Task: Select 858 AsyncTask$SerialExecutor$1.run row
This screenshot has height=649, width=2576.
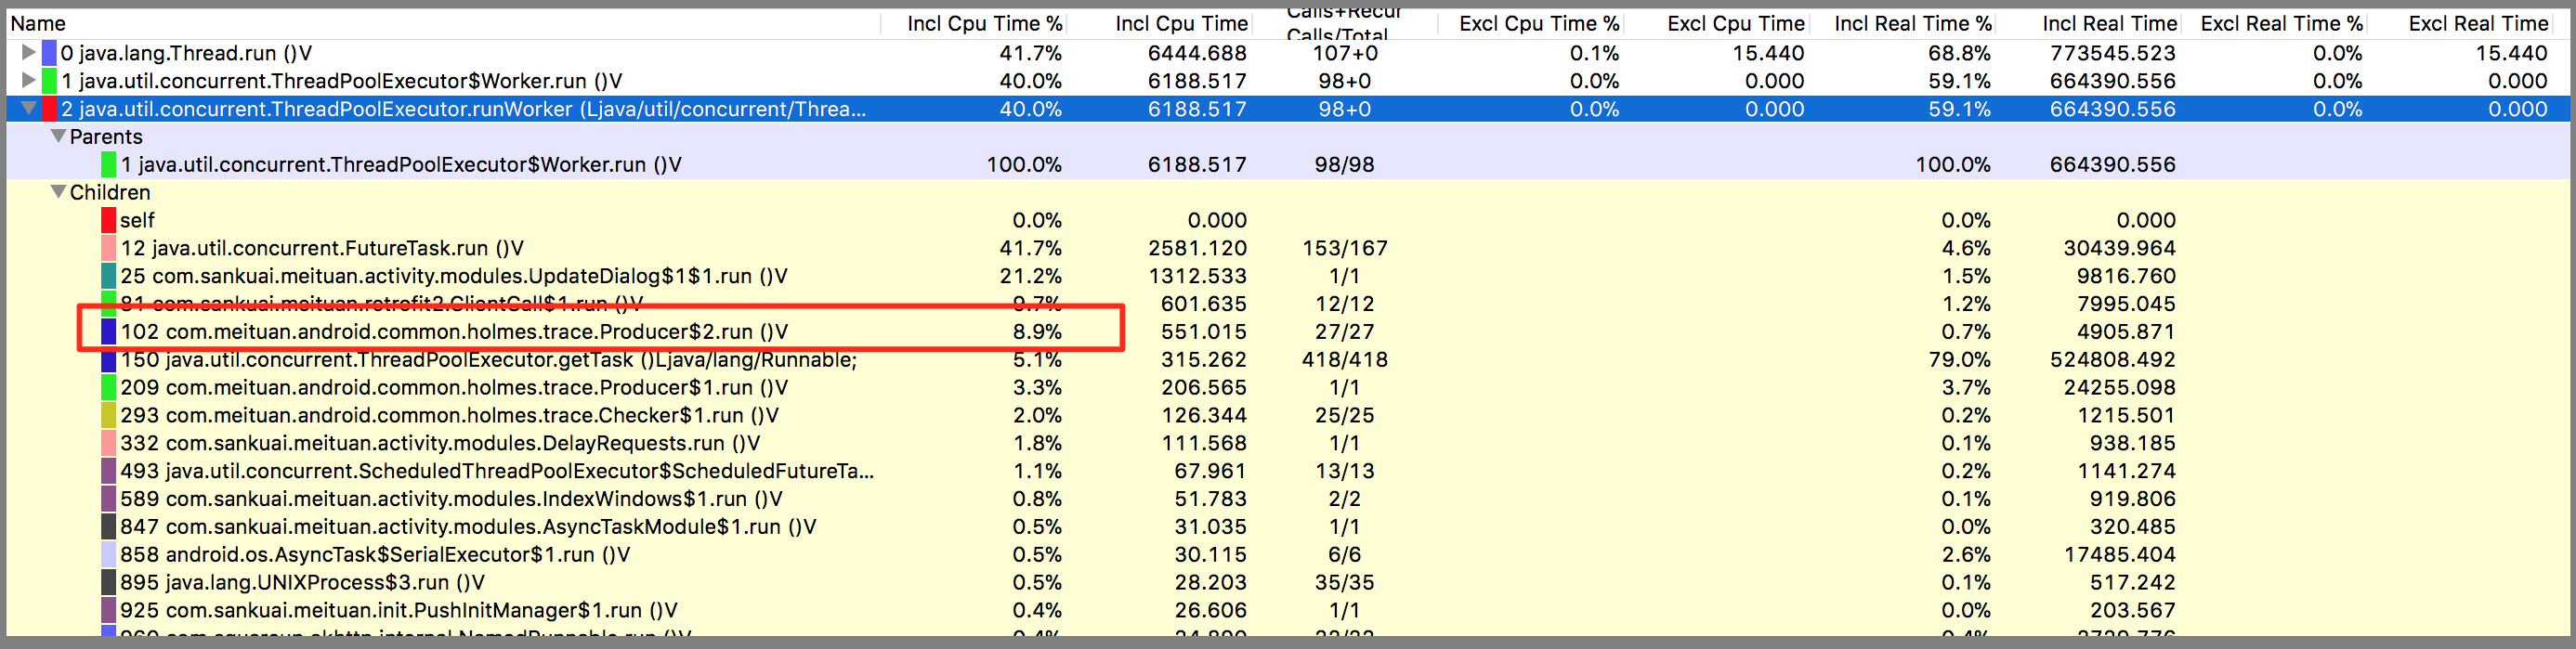Action: (1288, 554)
